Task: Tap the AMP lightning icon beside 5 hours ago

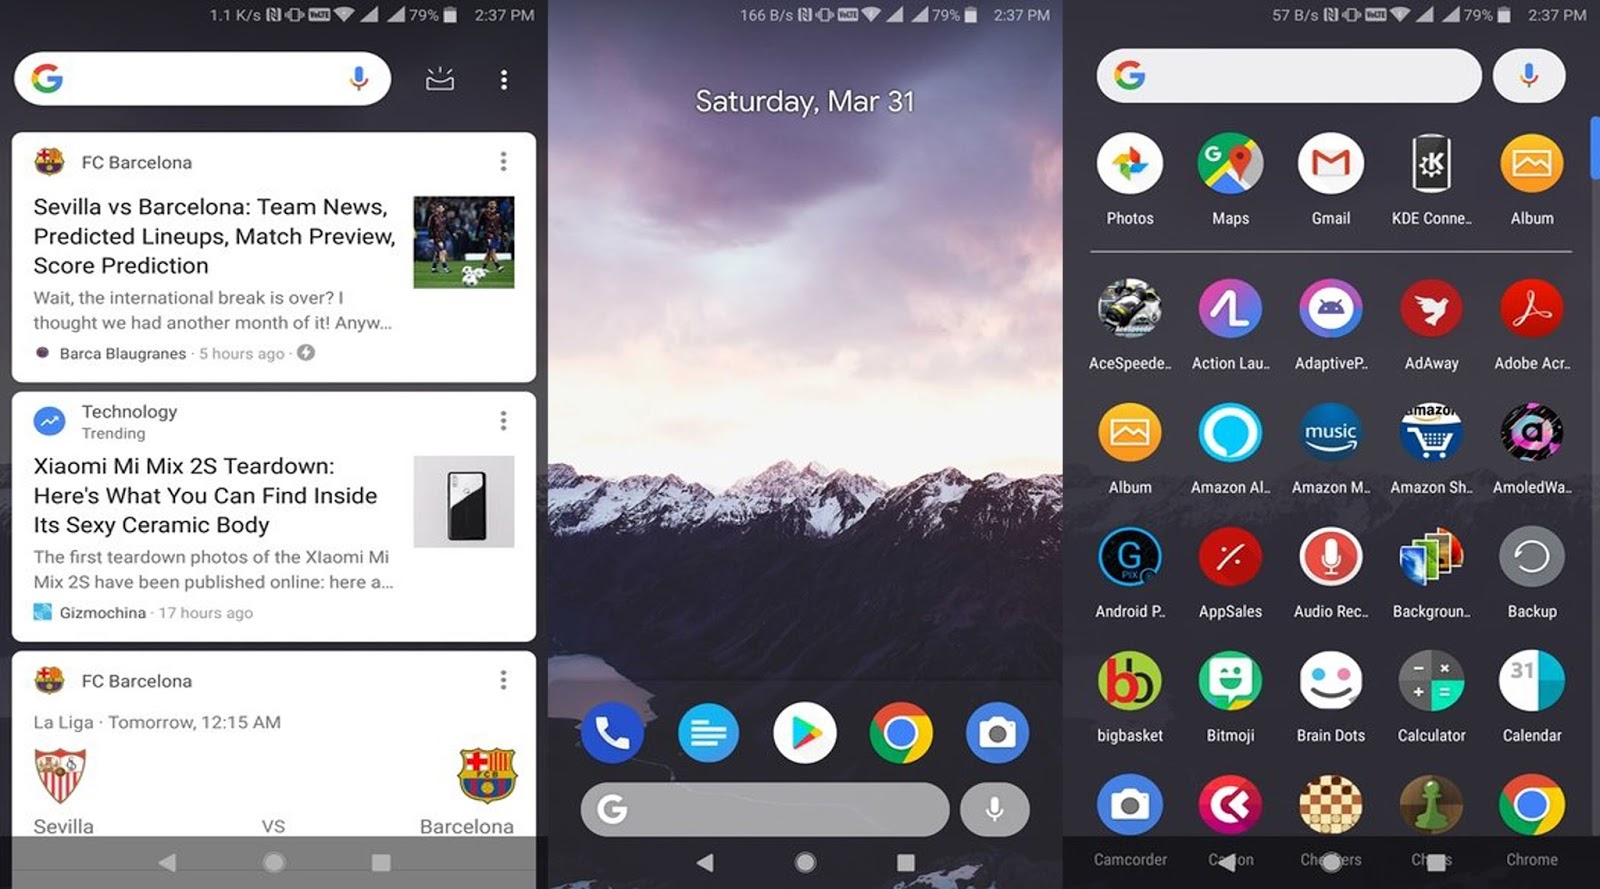Action: click(x=306, y=352)
